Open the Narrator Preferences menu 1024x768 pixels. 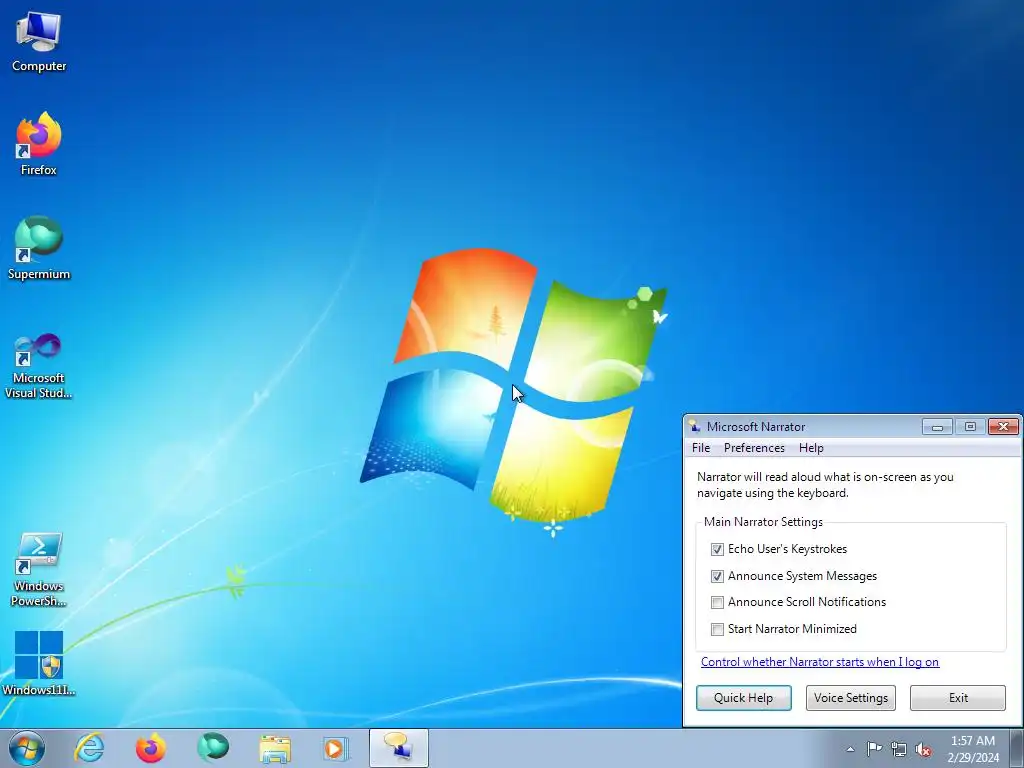pyautogui.click(x=754, y=448)
